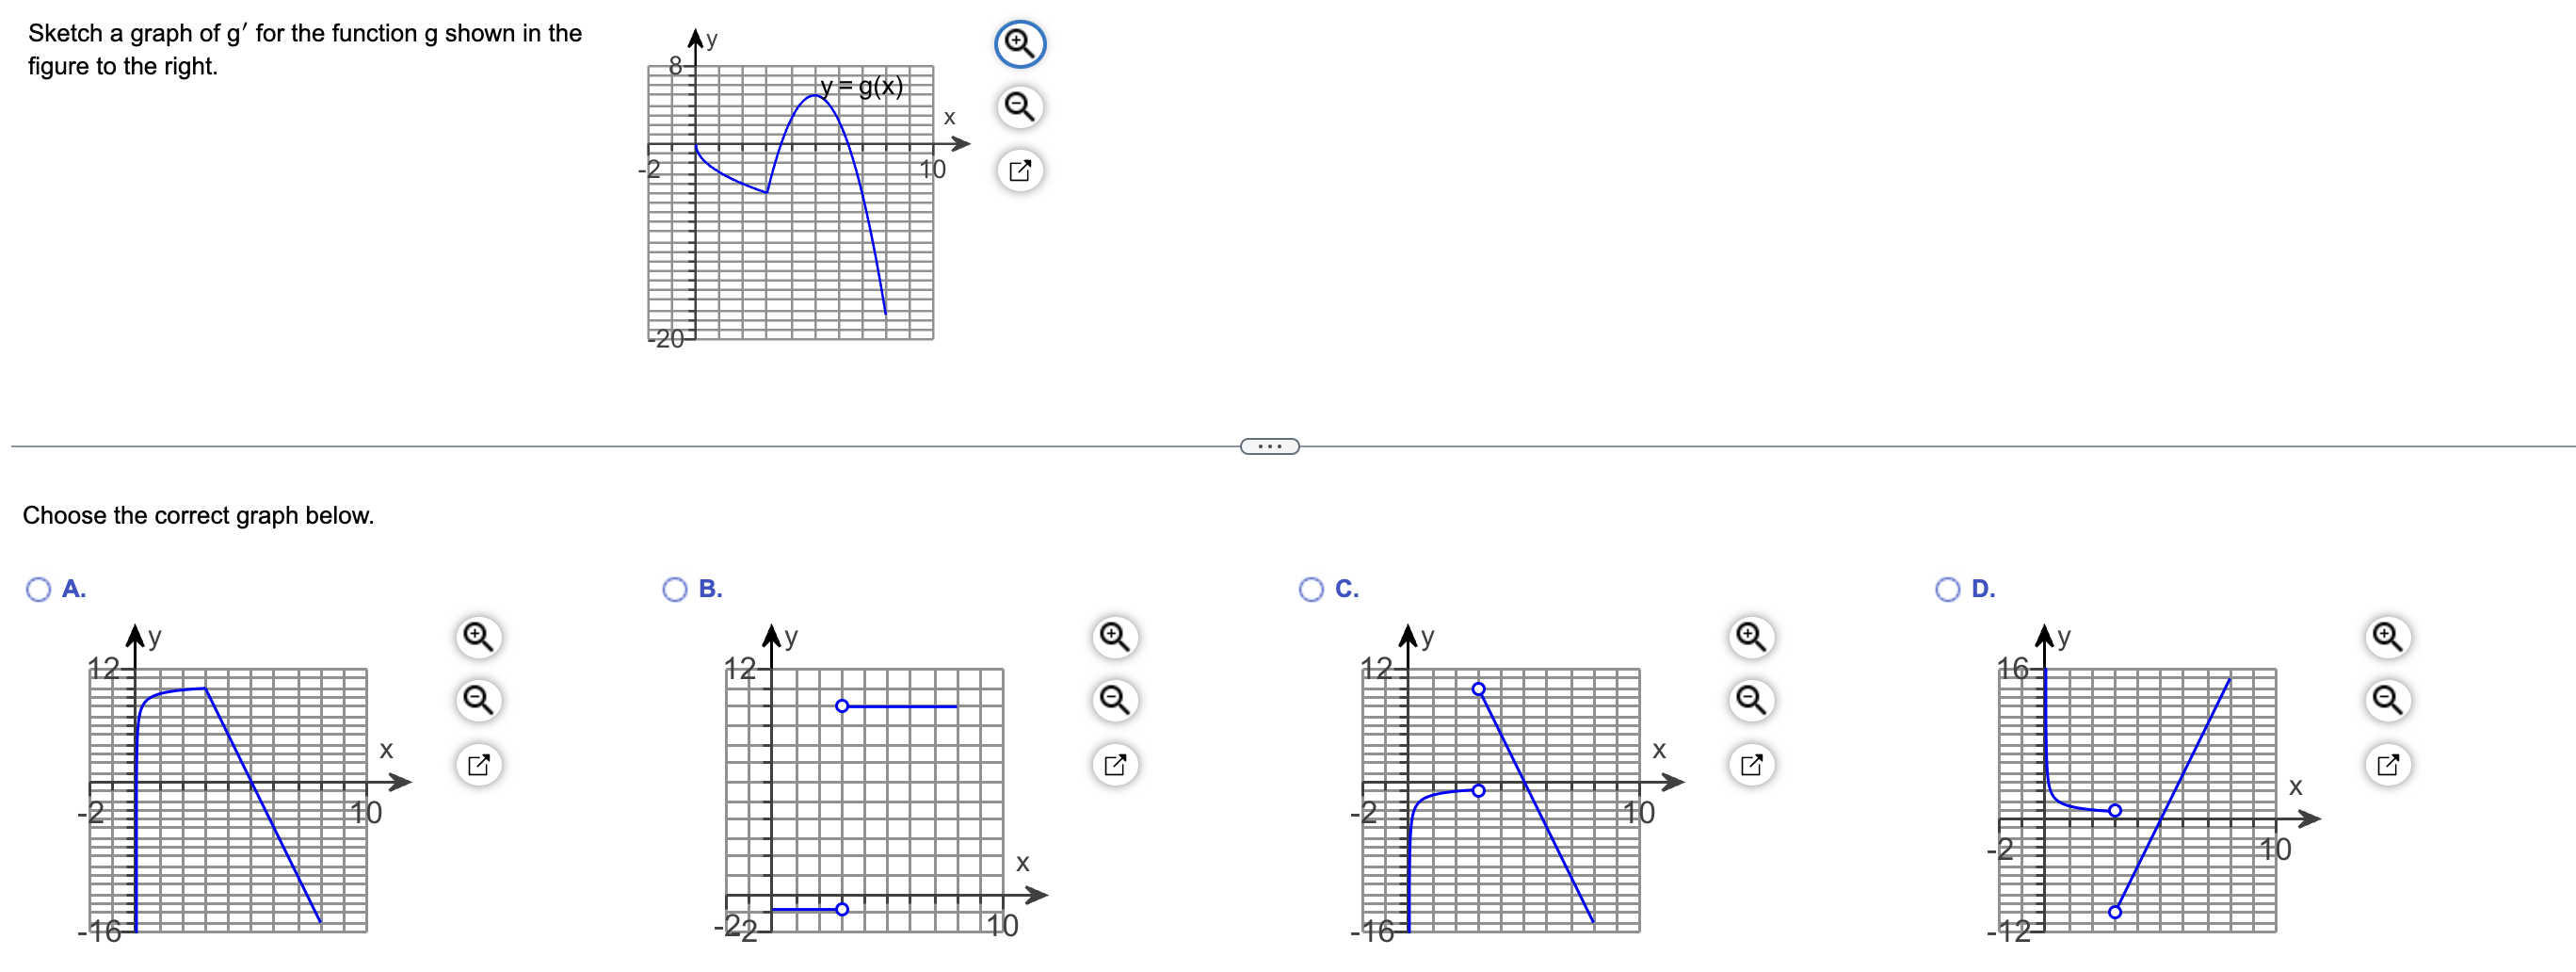Select the zoom-in magnifier next to graph A
The width and height of the screenshot is (2576, 972).
click(478, 637)
